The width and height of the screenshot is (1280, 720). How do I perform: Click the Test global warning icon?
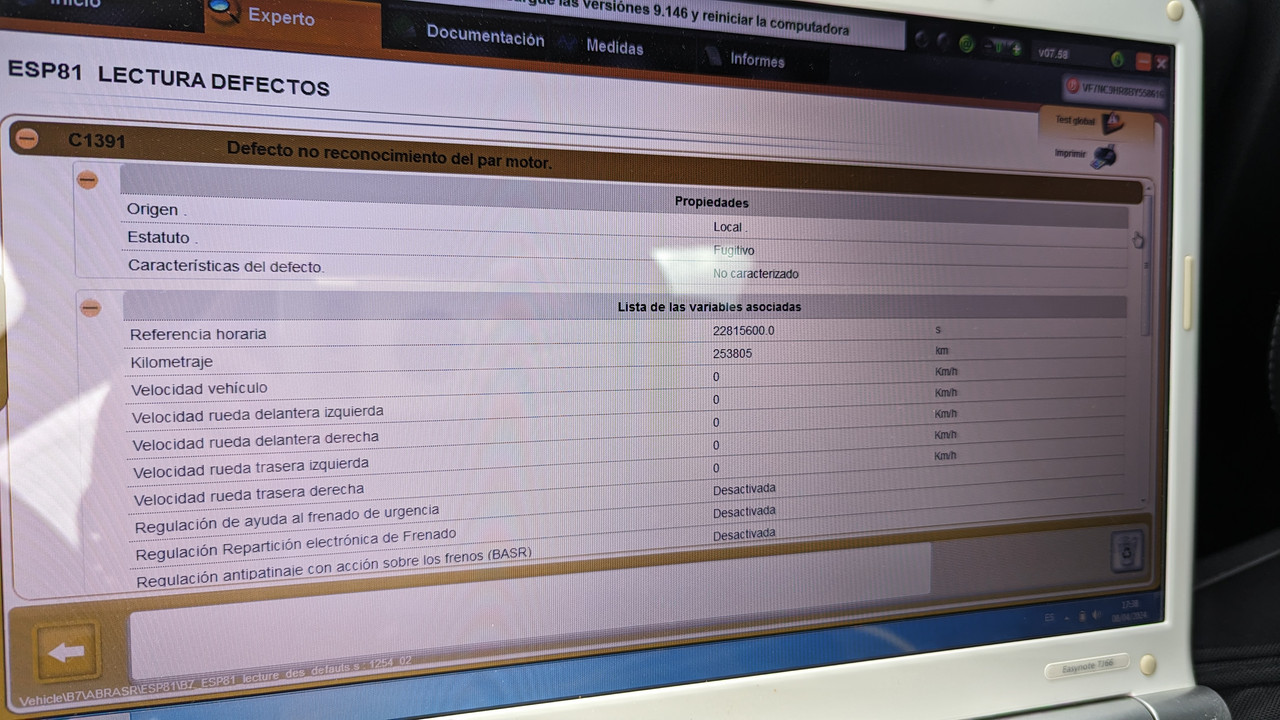click(1112, 123)
